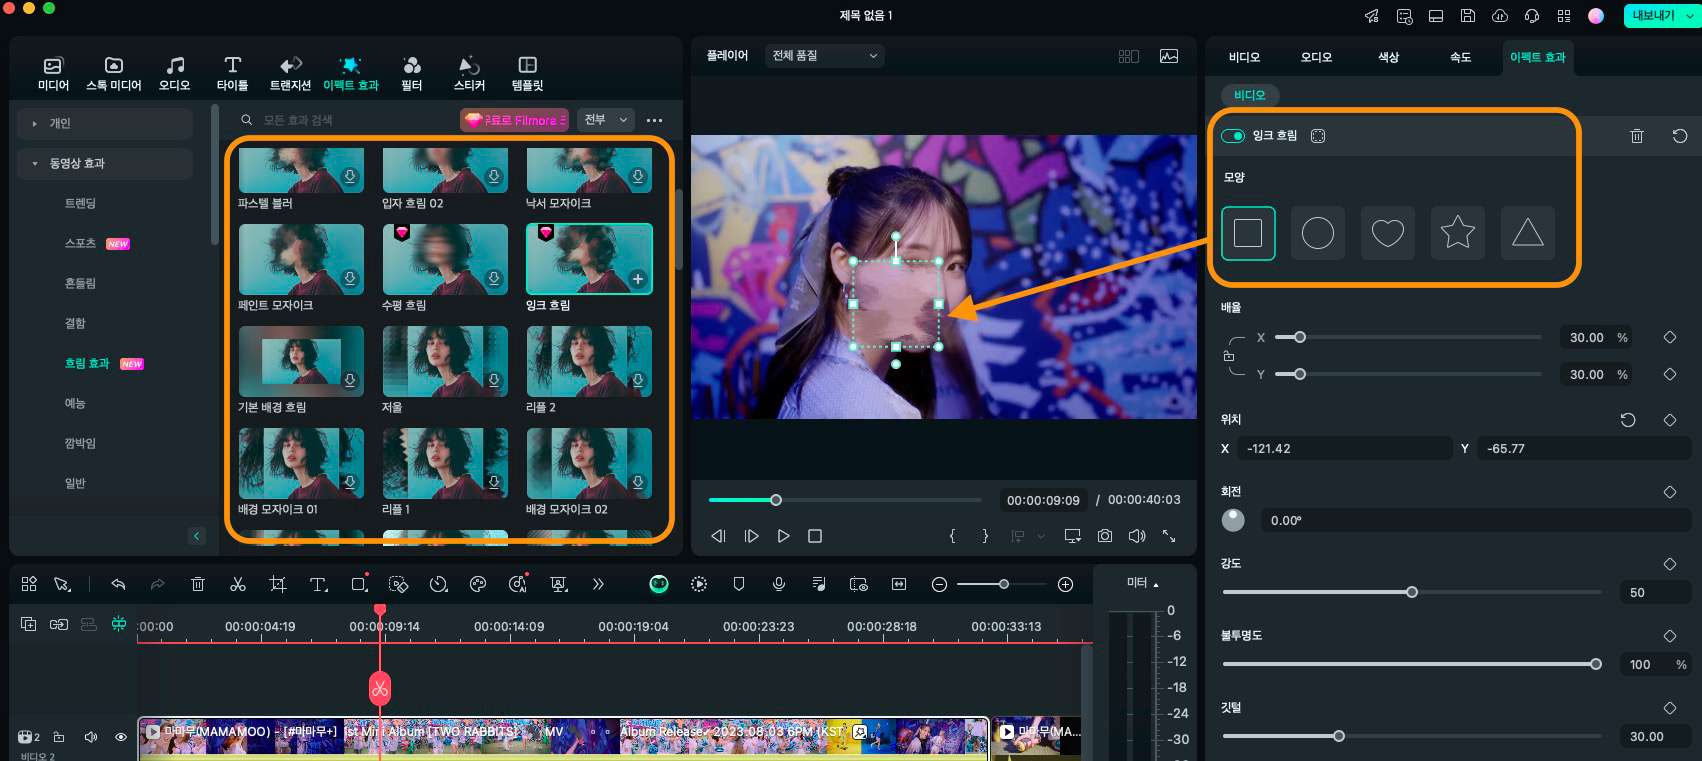The height and width of the screenshot is (761, 1702).
Task: Take a snapshot with the camera icon
Action: (1105, 536)
